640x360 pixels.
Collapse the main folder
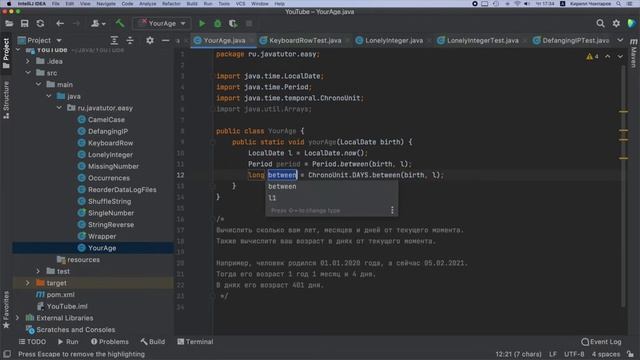click(x=38, y=84)
